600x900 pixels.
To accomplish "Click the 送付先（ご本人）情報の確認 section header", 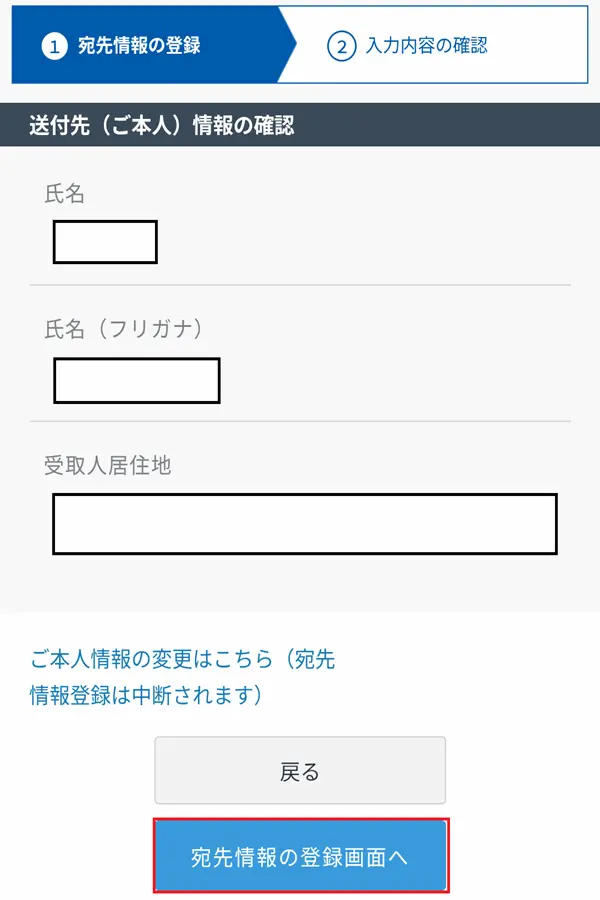I will click(162, 125).
